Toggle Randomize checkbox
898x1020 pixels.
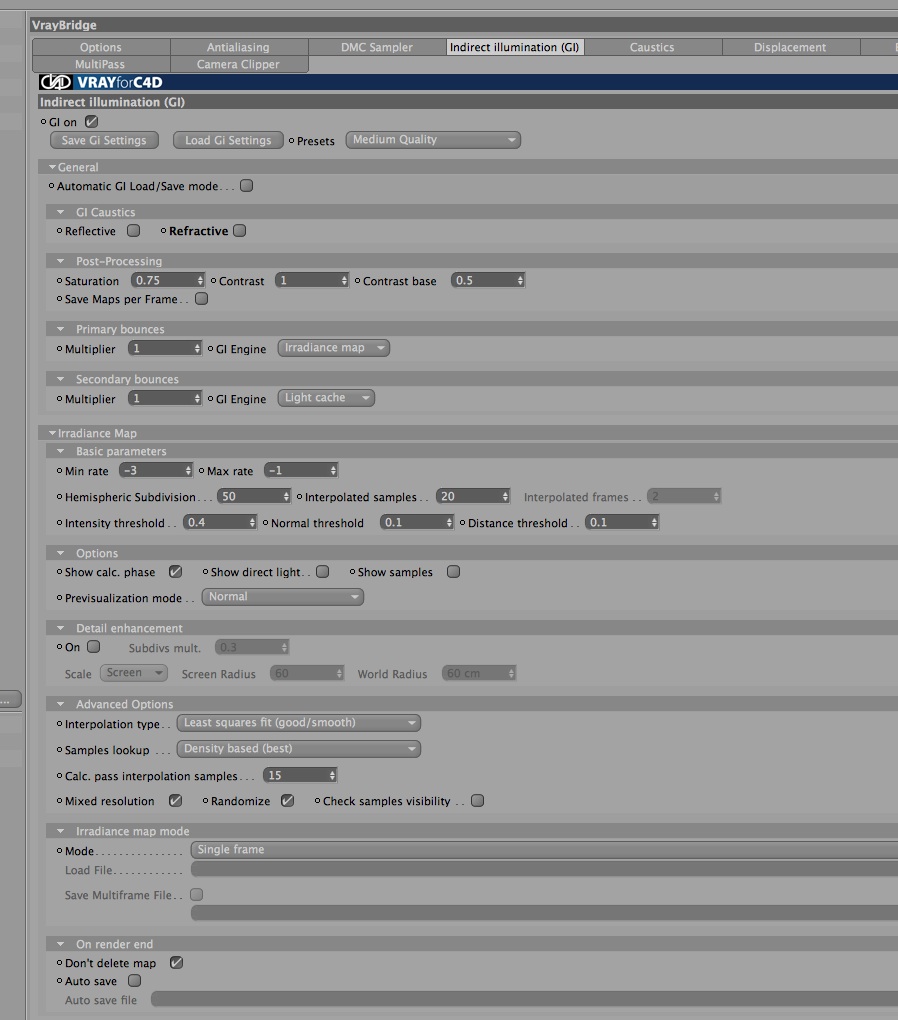coord(288,801)
